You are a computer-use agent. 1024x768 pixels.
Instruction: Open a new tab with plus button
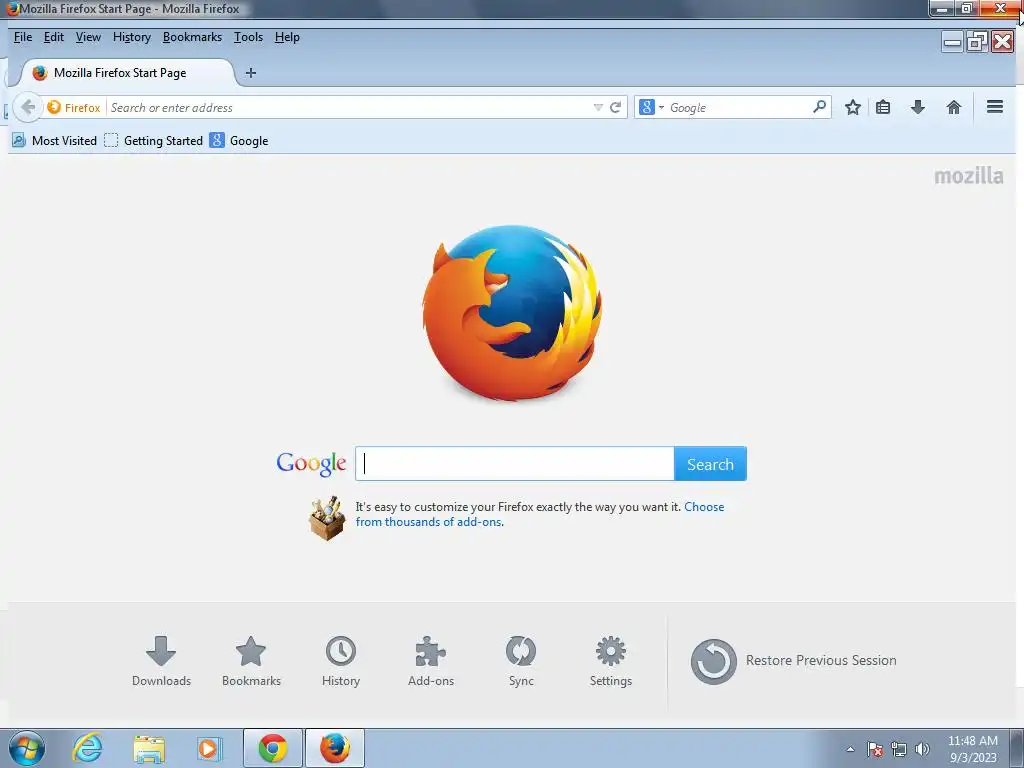click(251, 73)
